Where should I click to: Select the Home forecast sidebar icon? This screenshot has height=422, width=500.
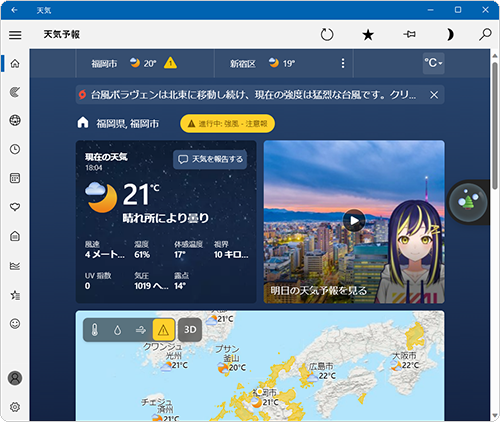point(15,63)
